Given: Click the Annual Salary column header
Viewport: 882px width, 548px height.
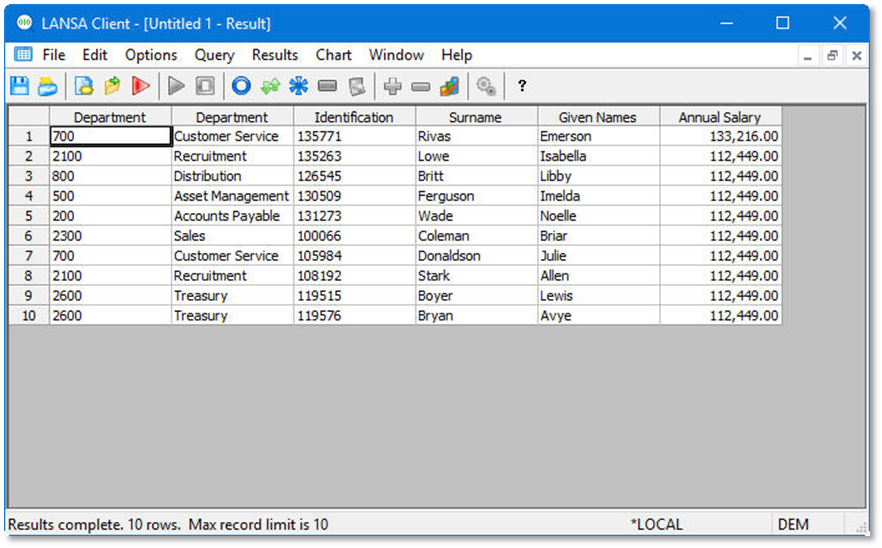Looking at the screenshot, I should 719,117.
